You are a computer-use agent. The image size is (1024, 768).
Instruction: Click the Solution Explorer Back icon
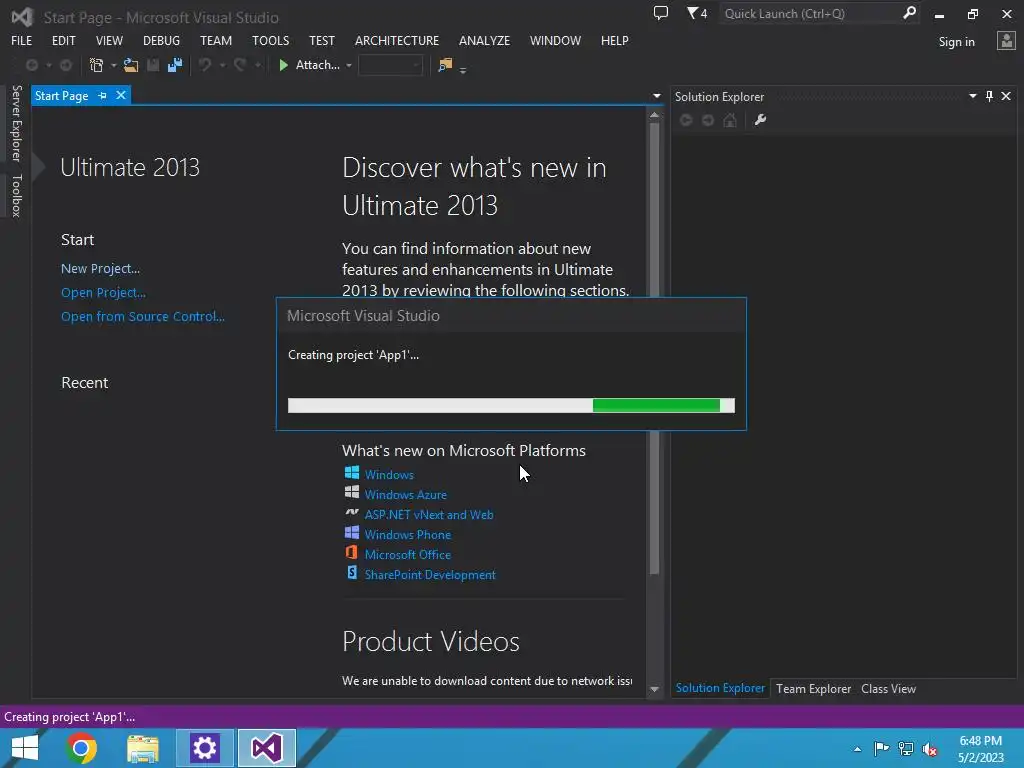(x=686, y=120)
